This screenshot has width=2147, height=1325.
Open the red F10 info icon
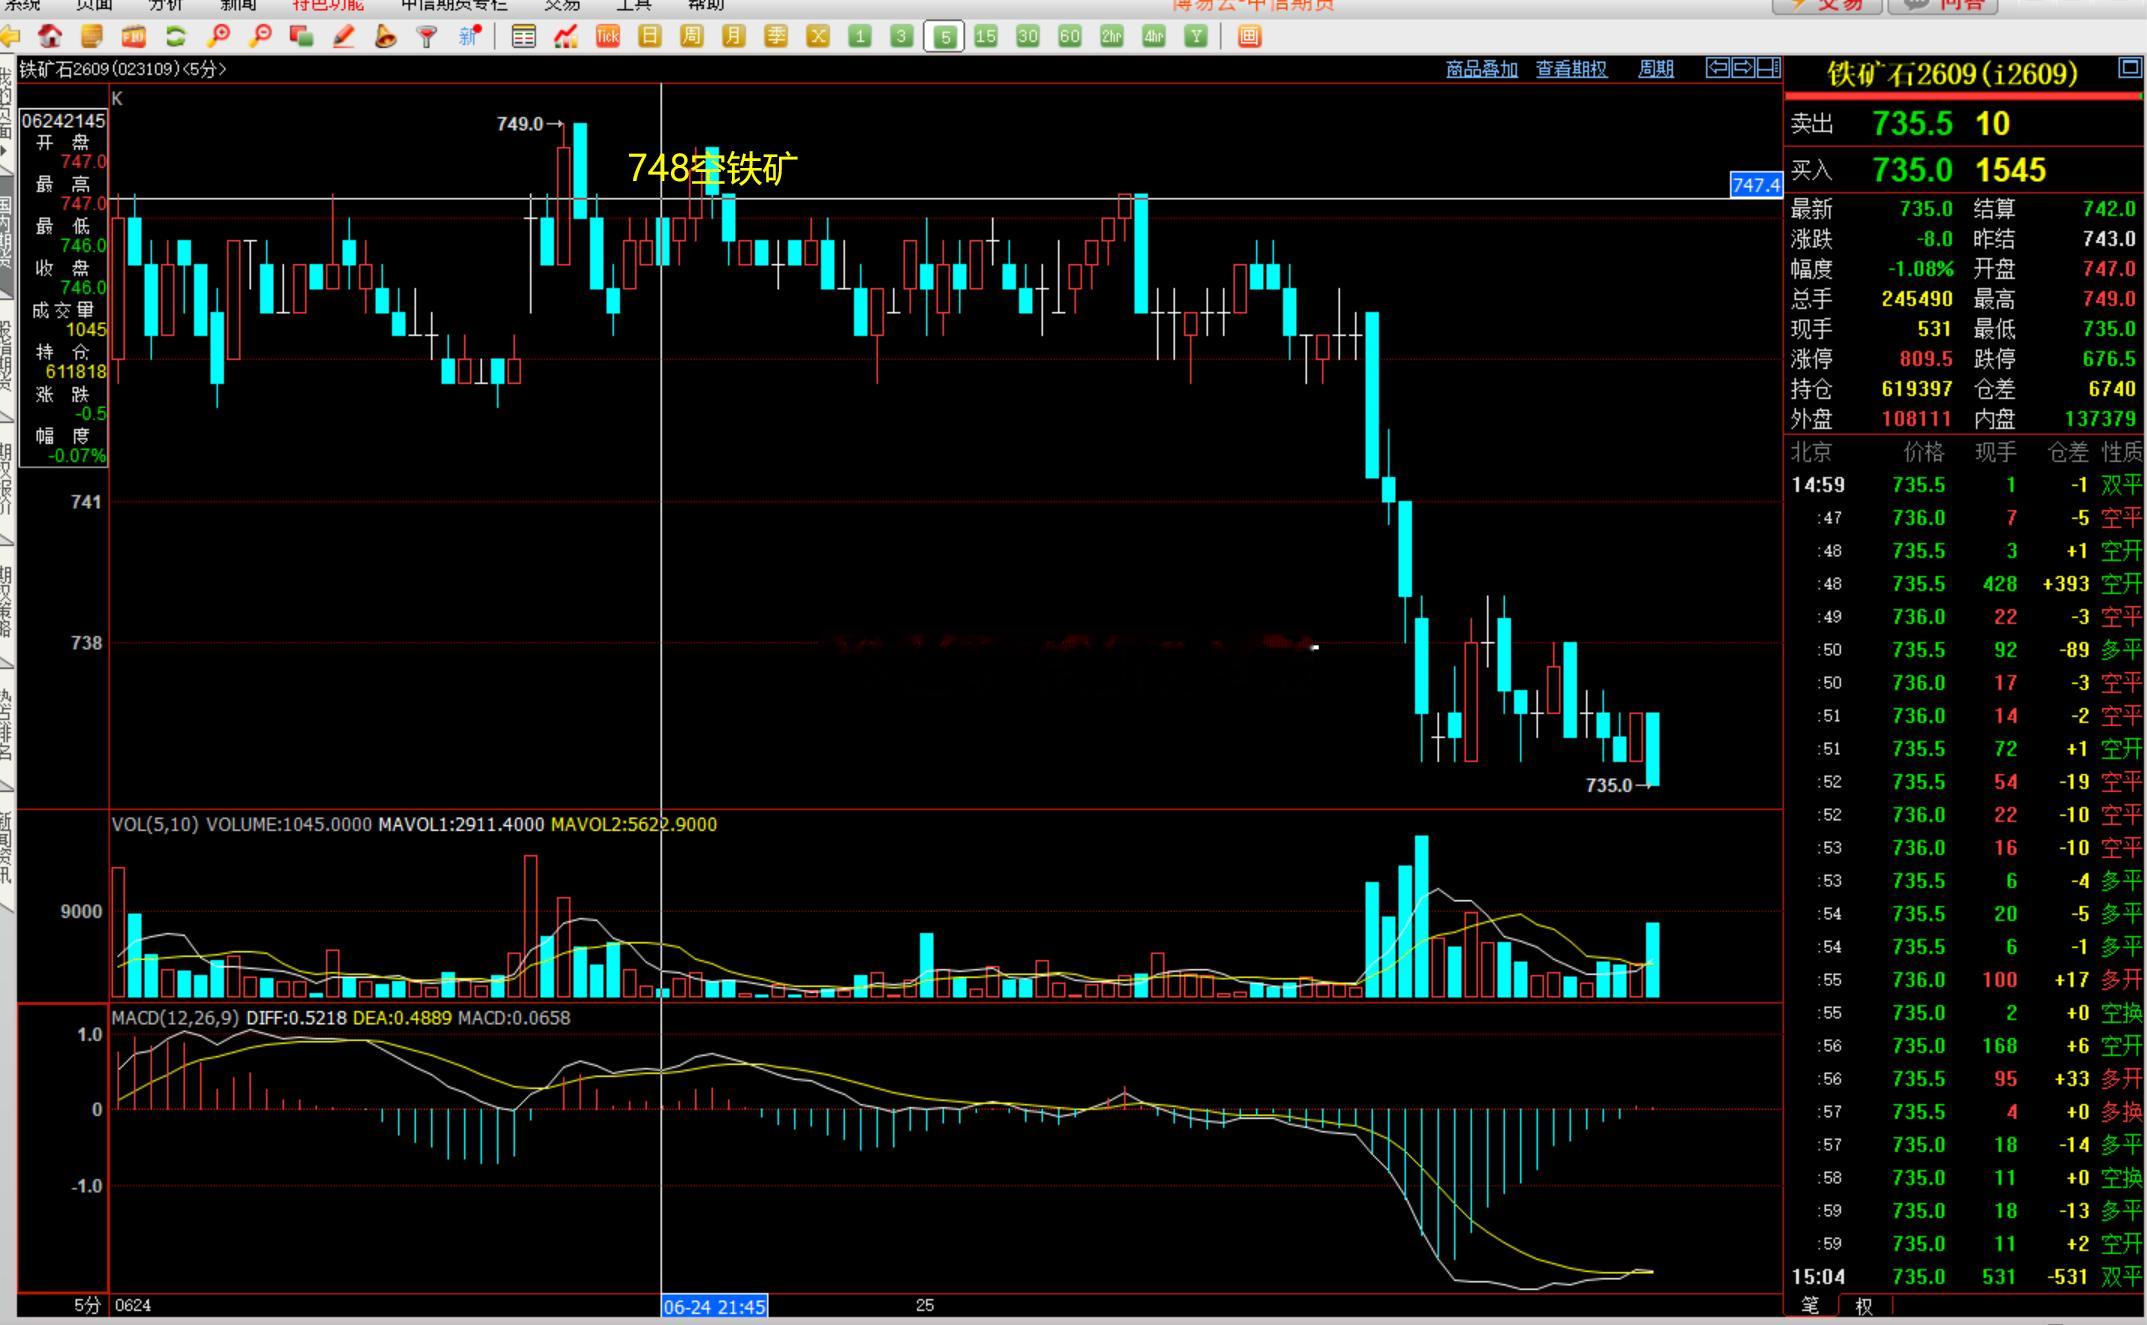[x=133, y=37]
